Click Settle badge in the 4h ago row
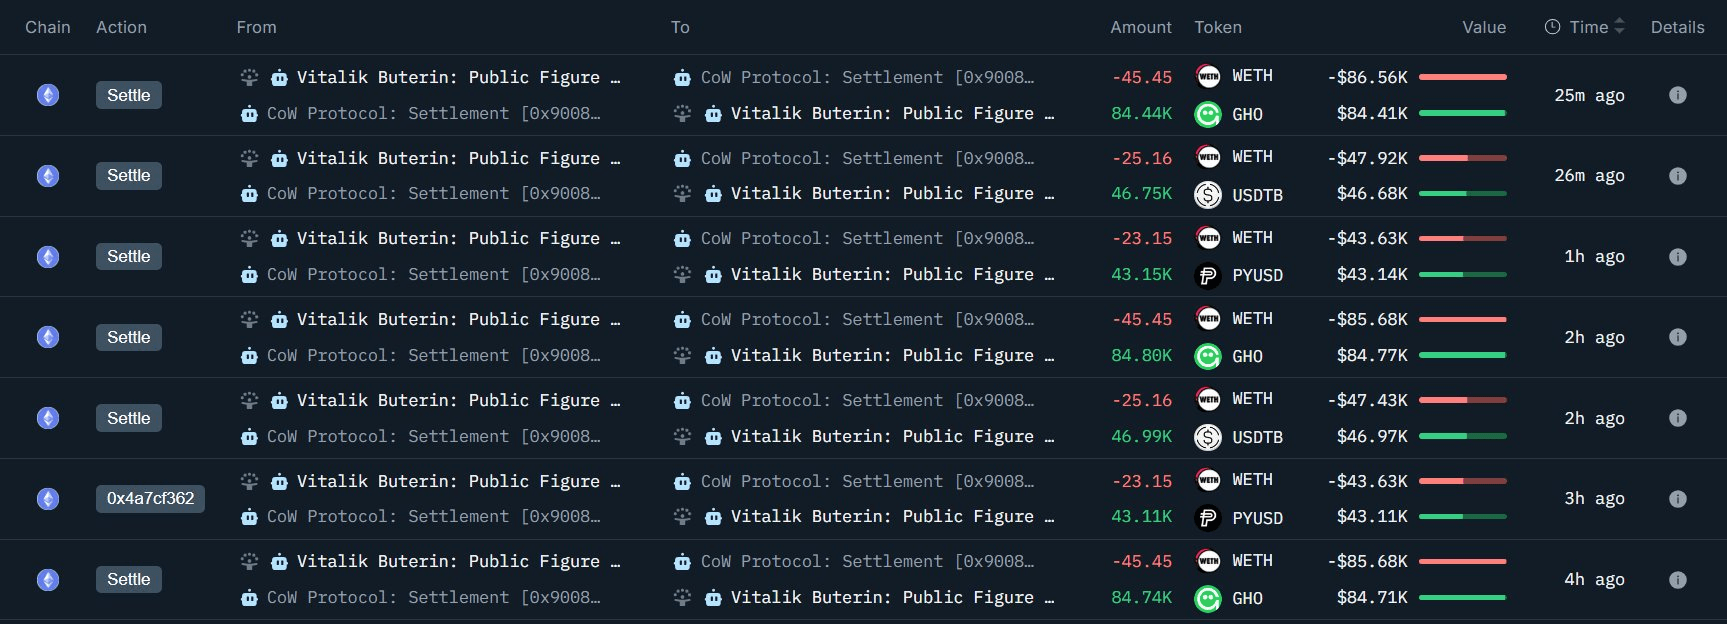 click(129, 579)
